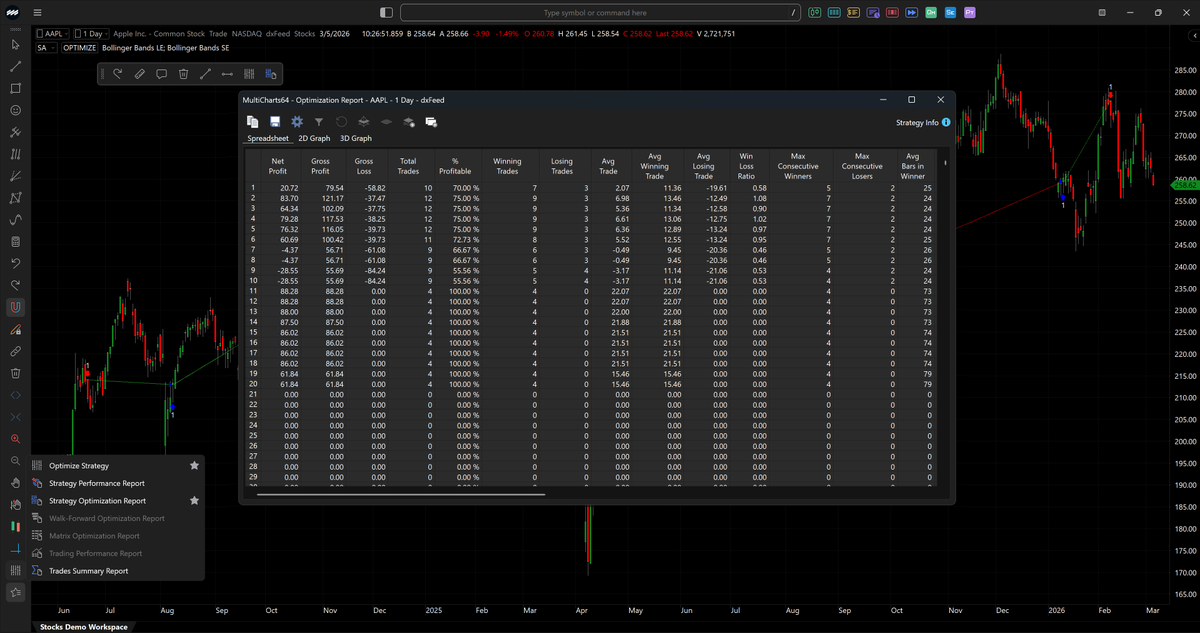Viewport: 1200px width, 633px height.
Task: Click the trash in floating toolbar
Action: click(x=183, y=74)
